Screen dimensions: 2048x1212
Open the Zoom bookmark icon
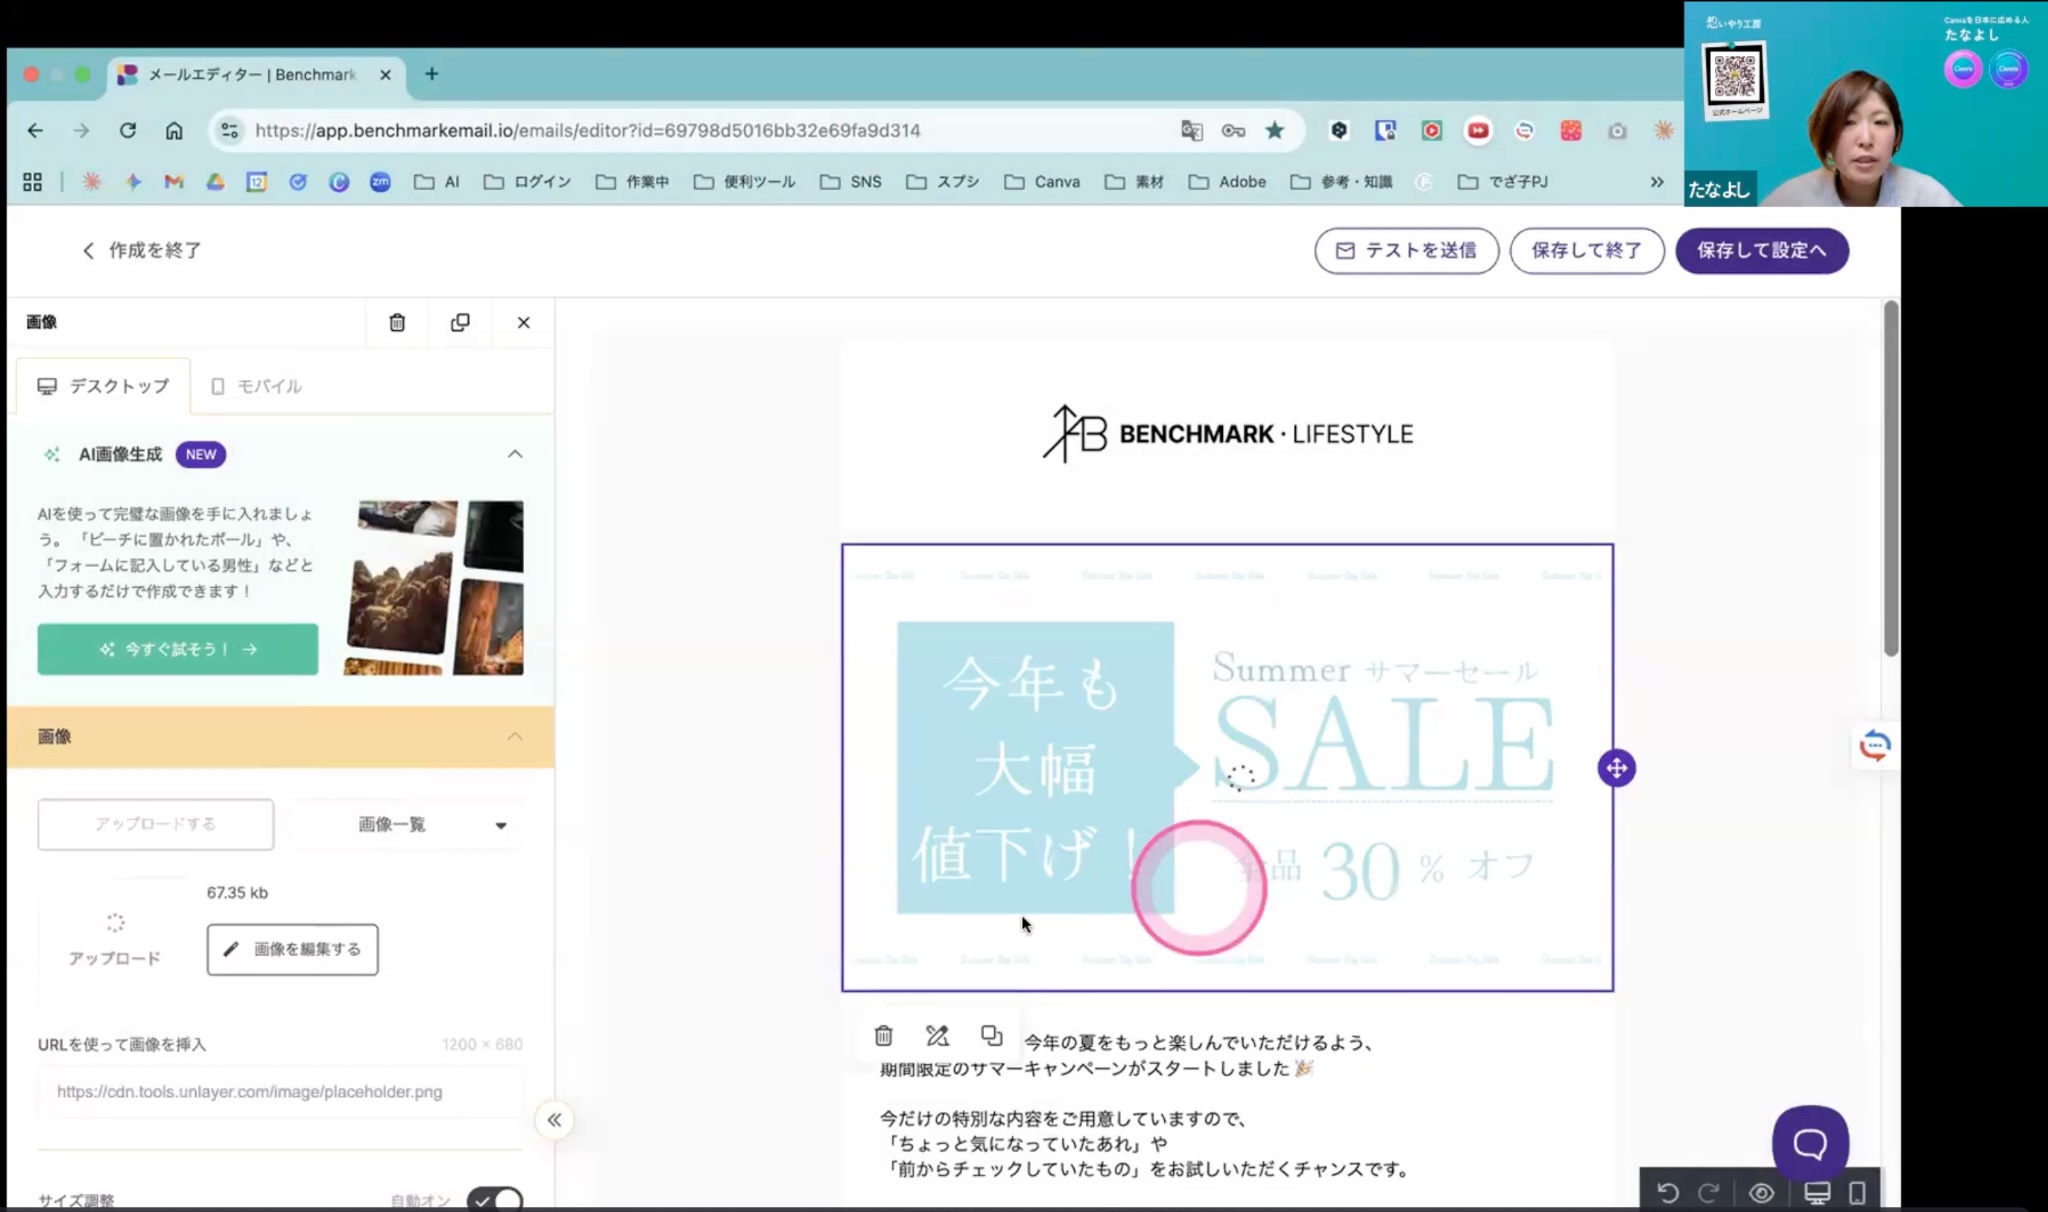click(380, 182)
